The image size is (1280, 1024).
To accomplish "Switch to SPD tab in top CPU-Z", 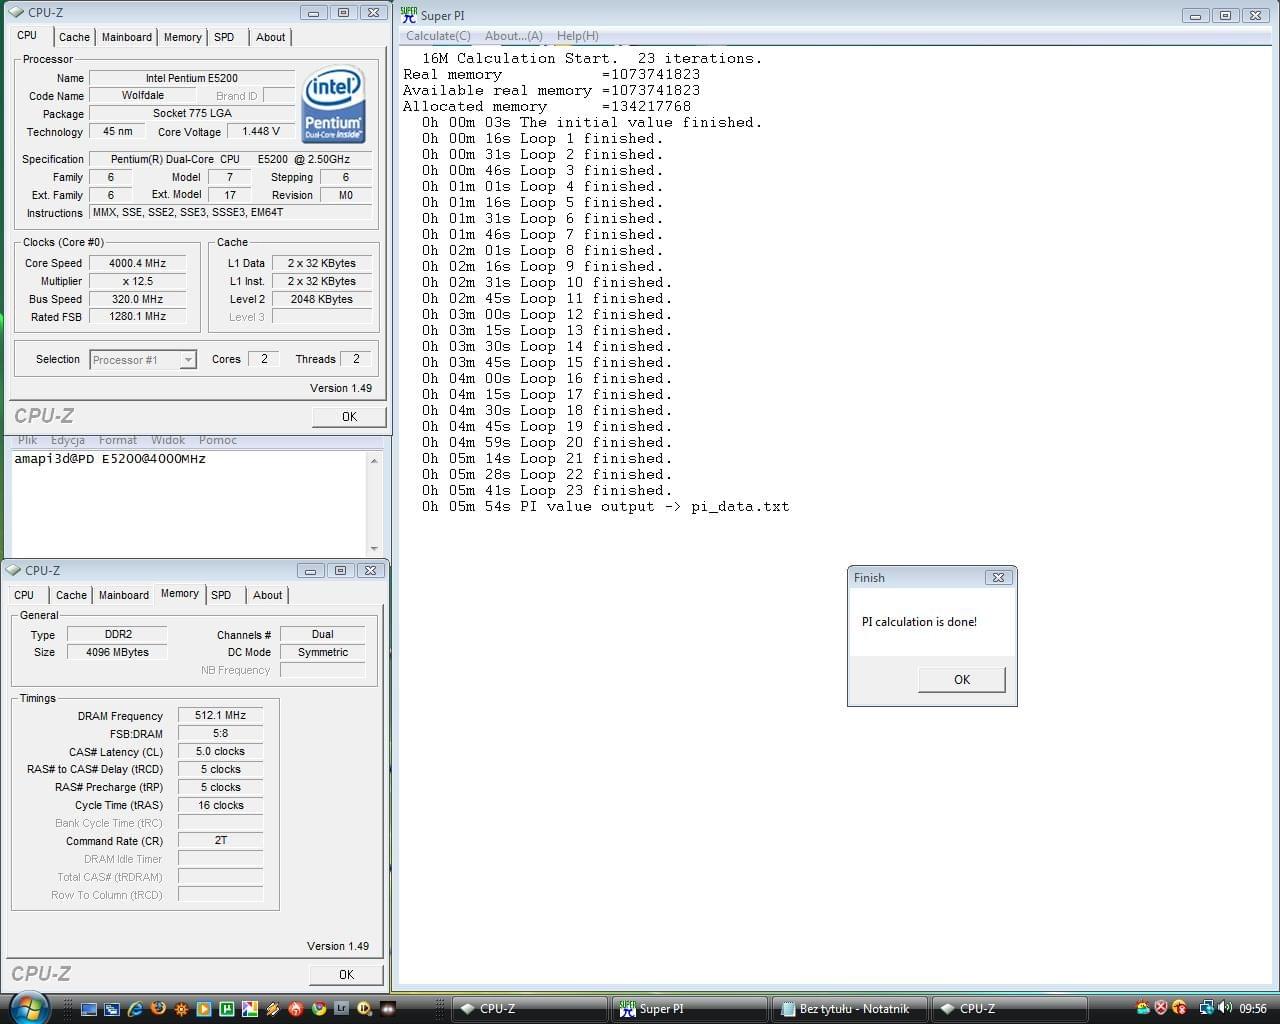I will click(x=224, y=37).
